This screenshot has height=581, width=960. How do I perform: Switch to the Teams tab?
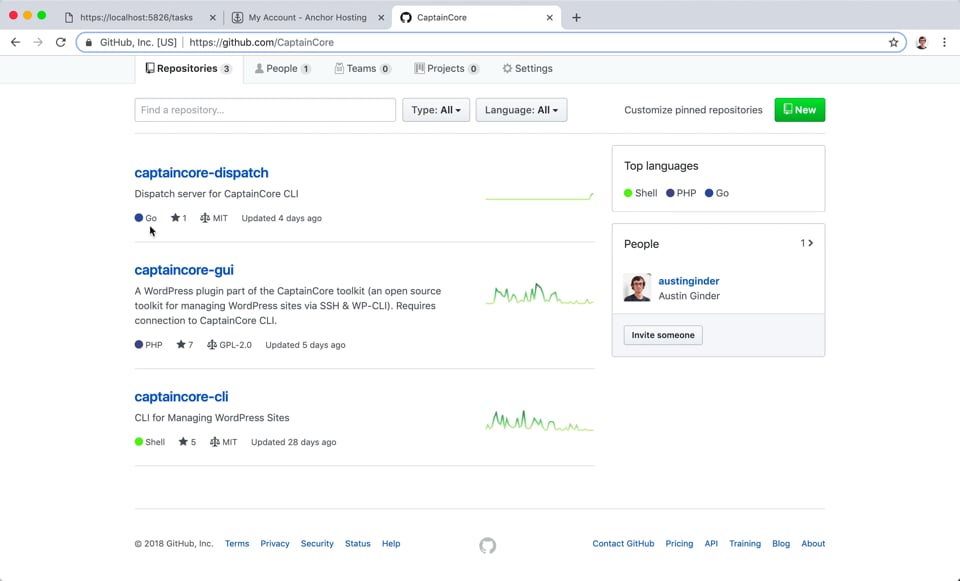point(362,69)
